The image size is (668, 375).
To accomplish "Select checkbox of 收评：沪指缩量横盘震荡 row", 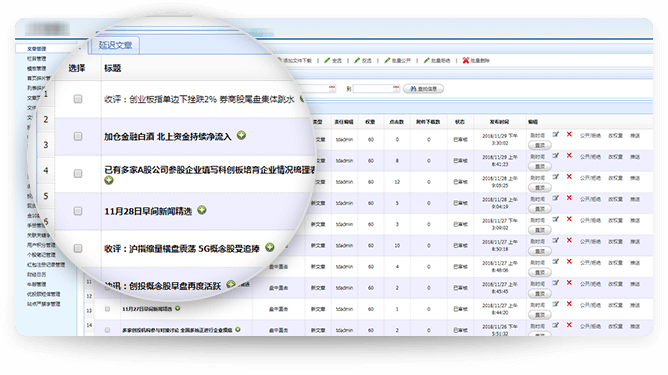I will (78, 248).
